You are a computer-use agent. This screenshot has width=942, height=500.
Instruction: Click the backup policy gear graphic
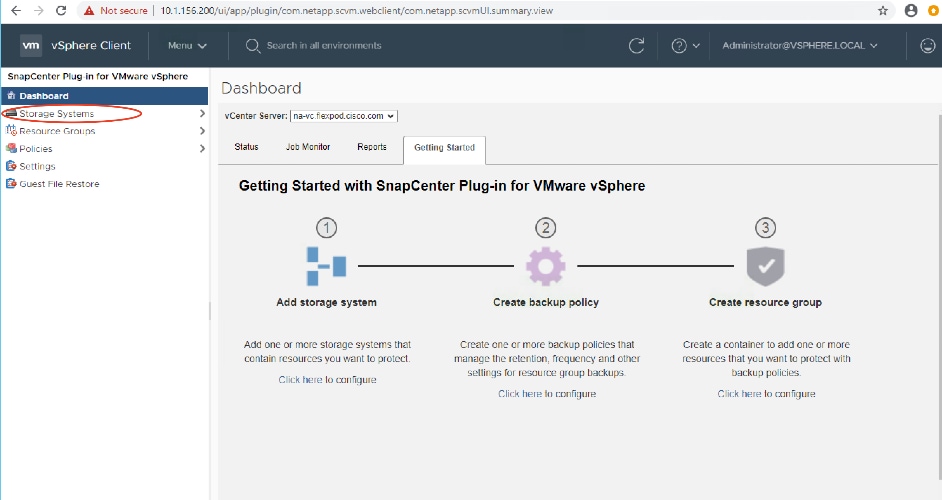[x=545, y=266]
